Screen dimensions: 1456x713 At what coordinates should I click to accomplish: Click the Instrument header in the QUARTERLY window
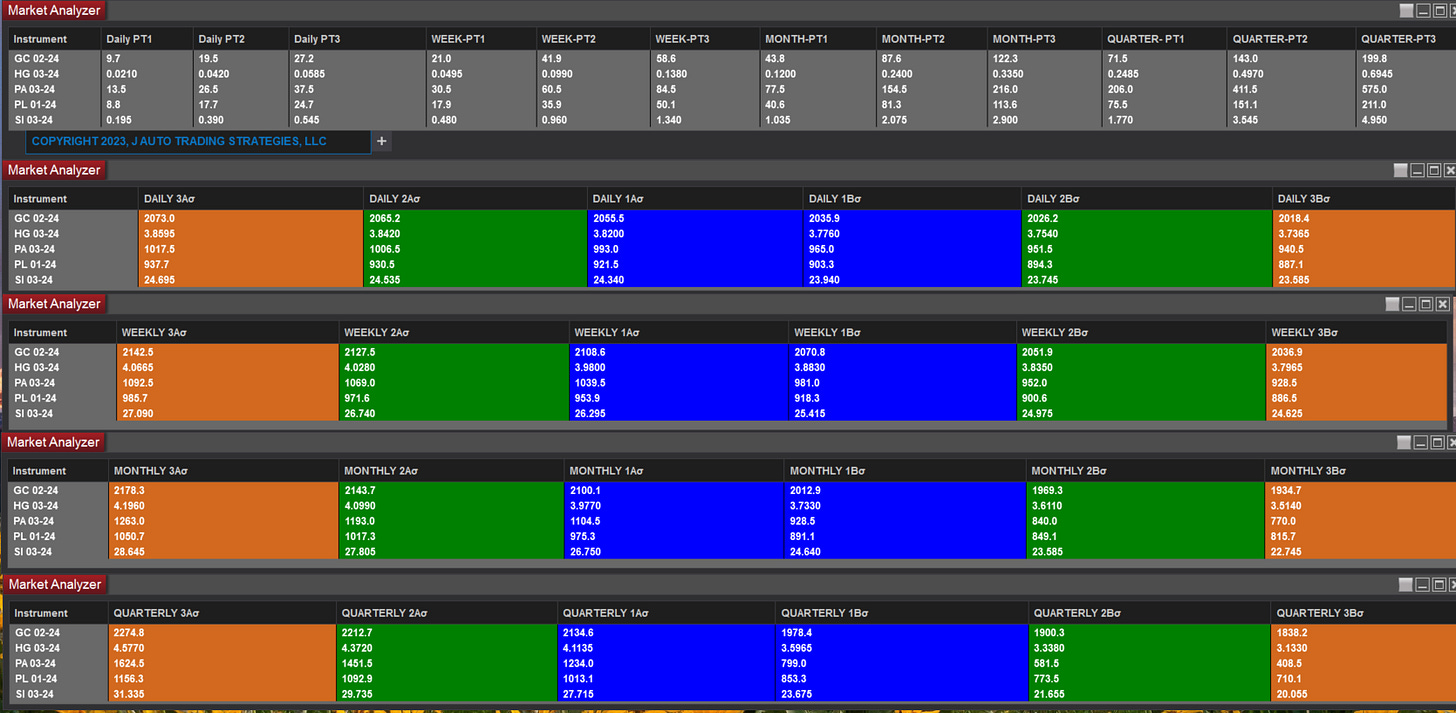58,613
